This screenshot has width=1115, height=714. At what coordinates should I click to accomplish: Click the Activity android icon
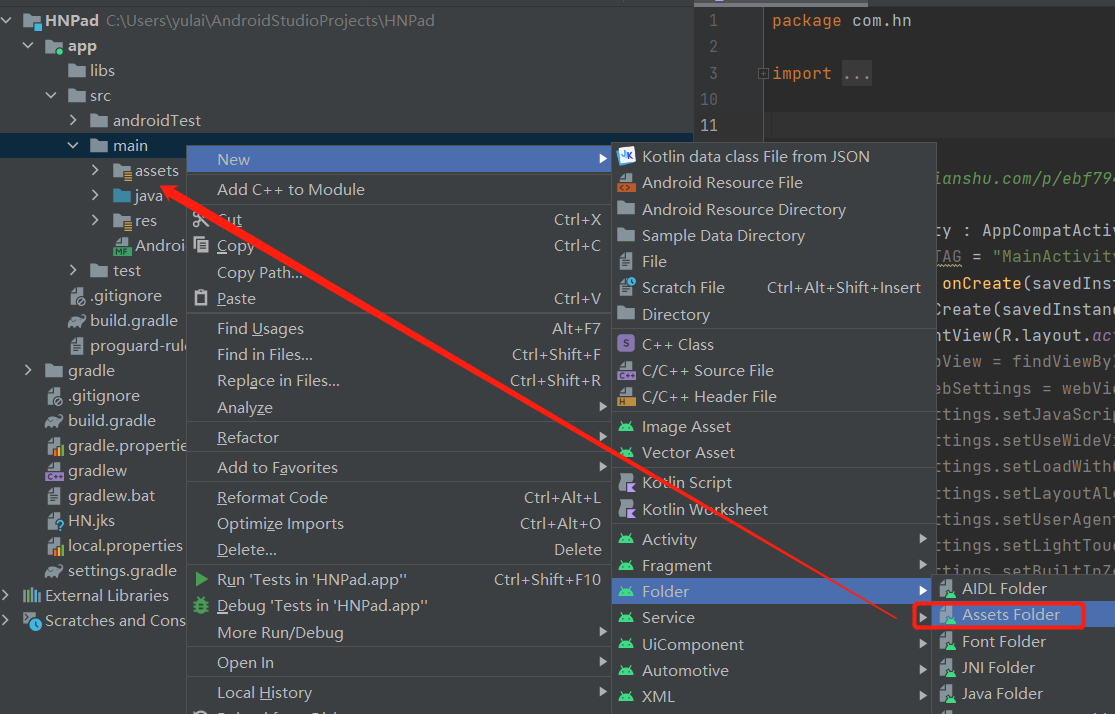point(626,539)
